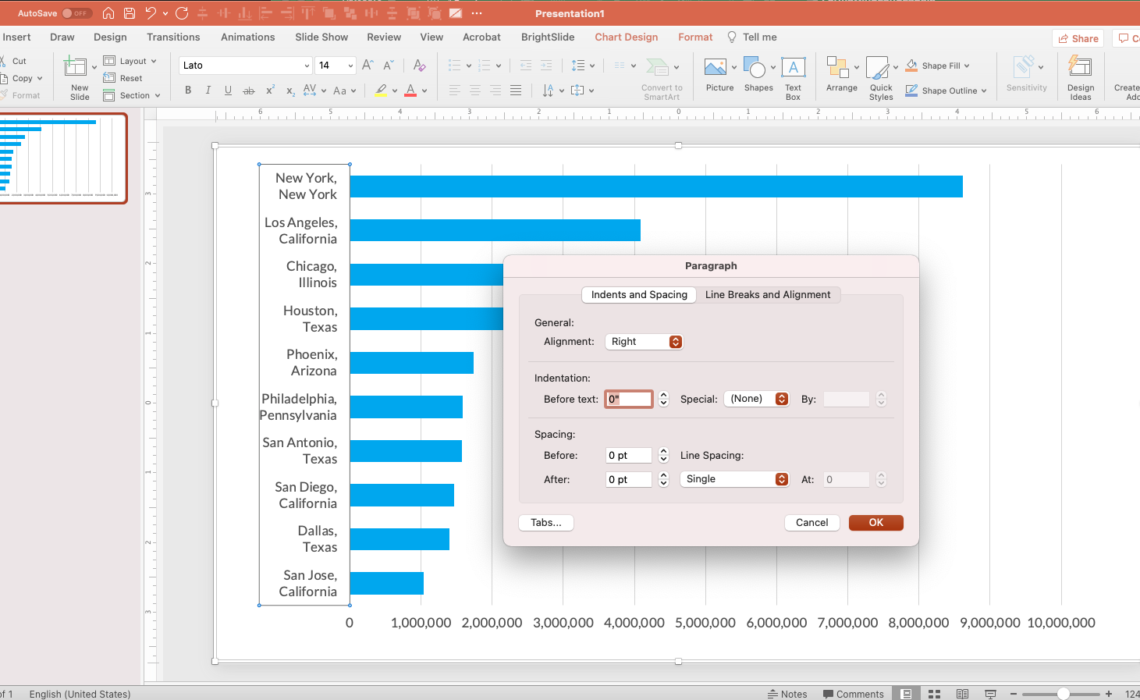Click the save icon in title bar
This screenshot has height=700, width=1140.
coord(129,13)
